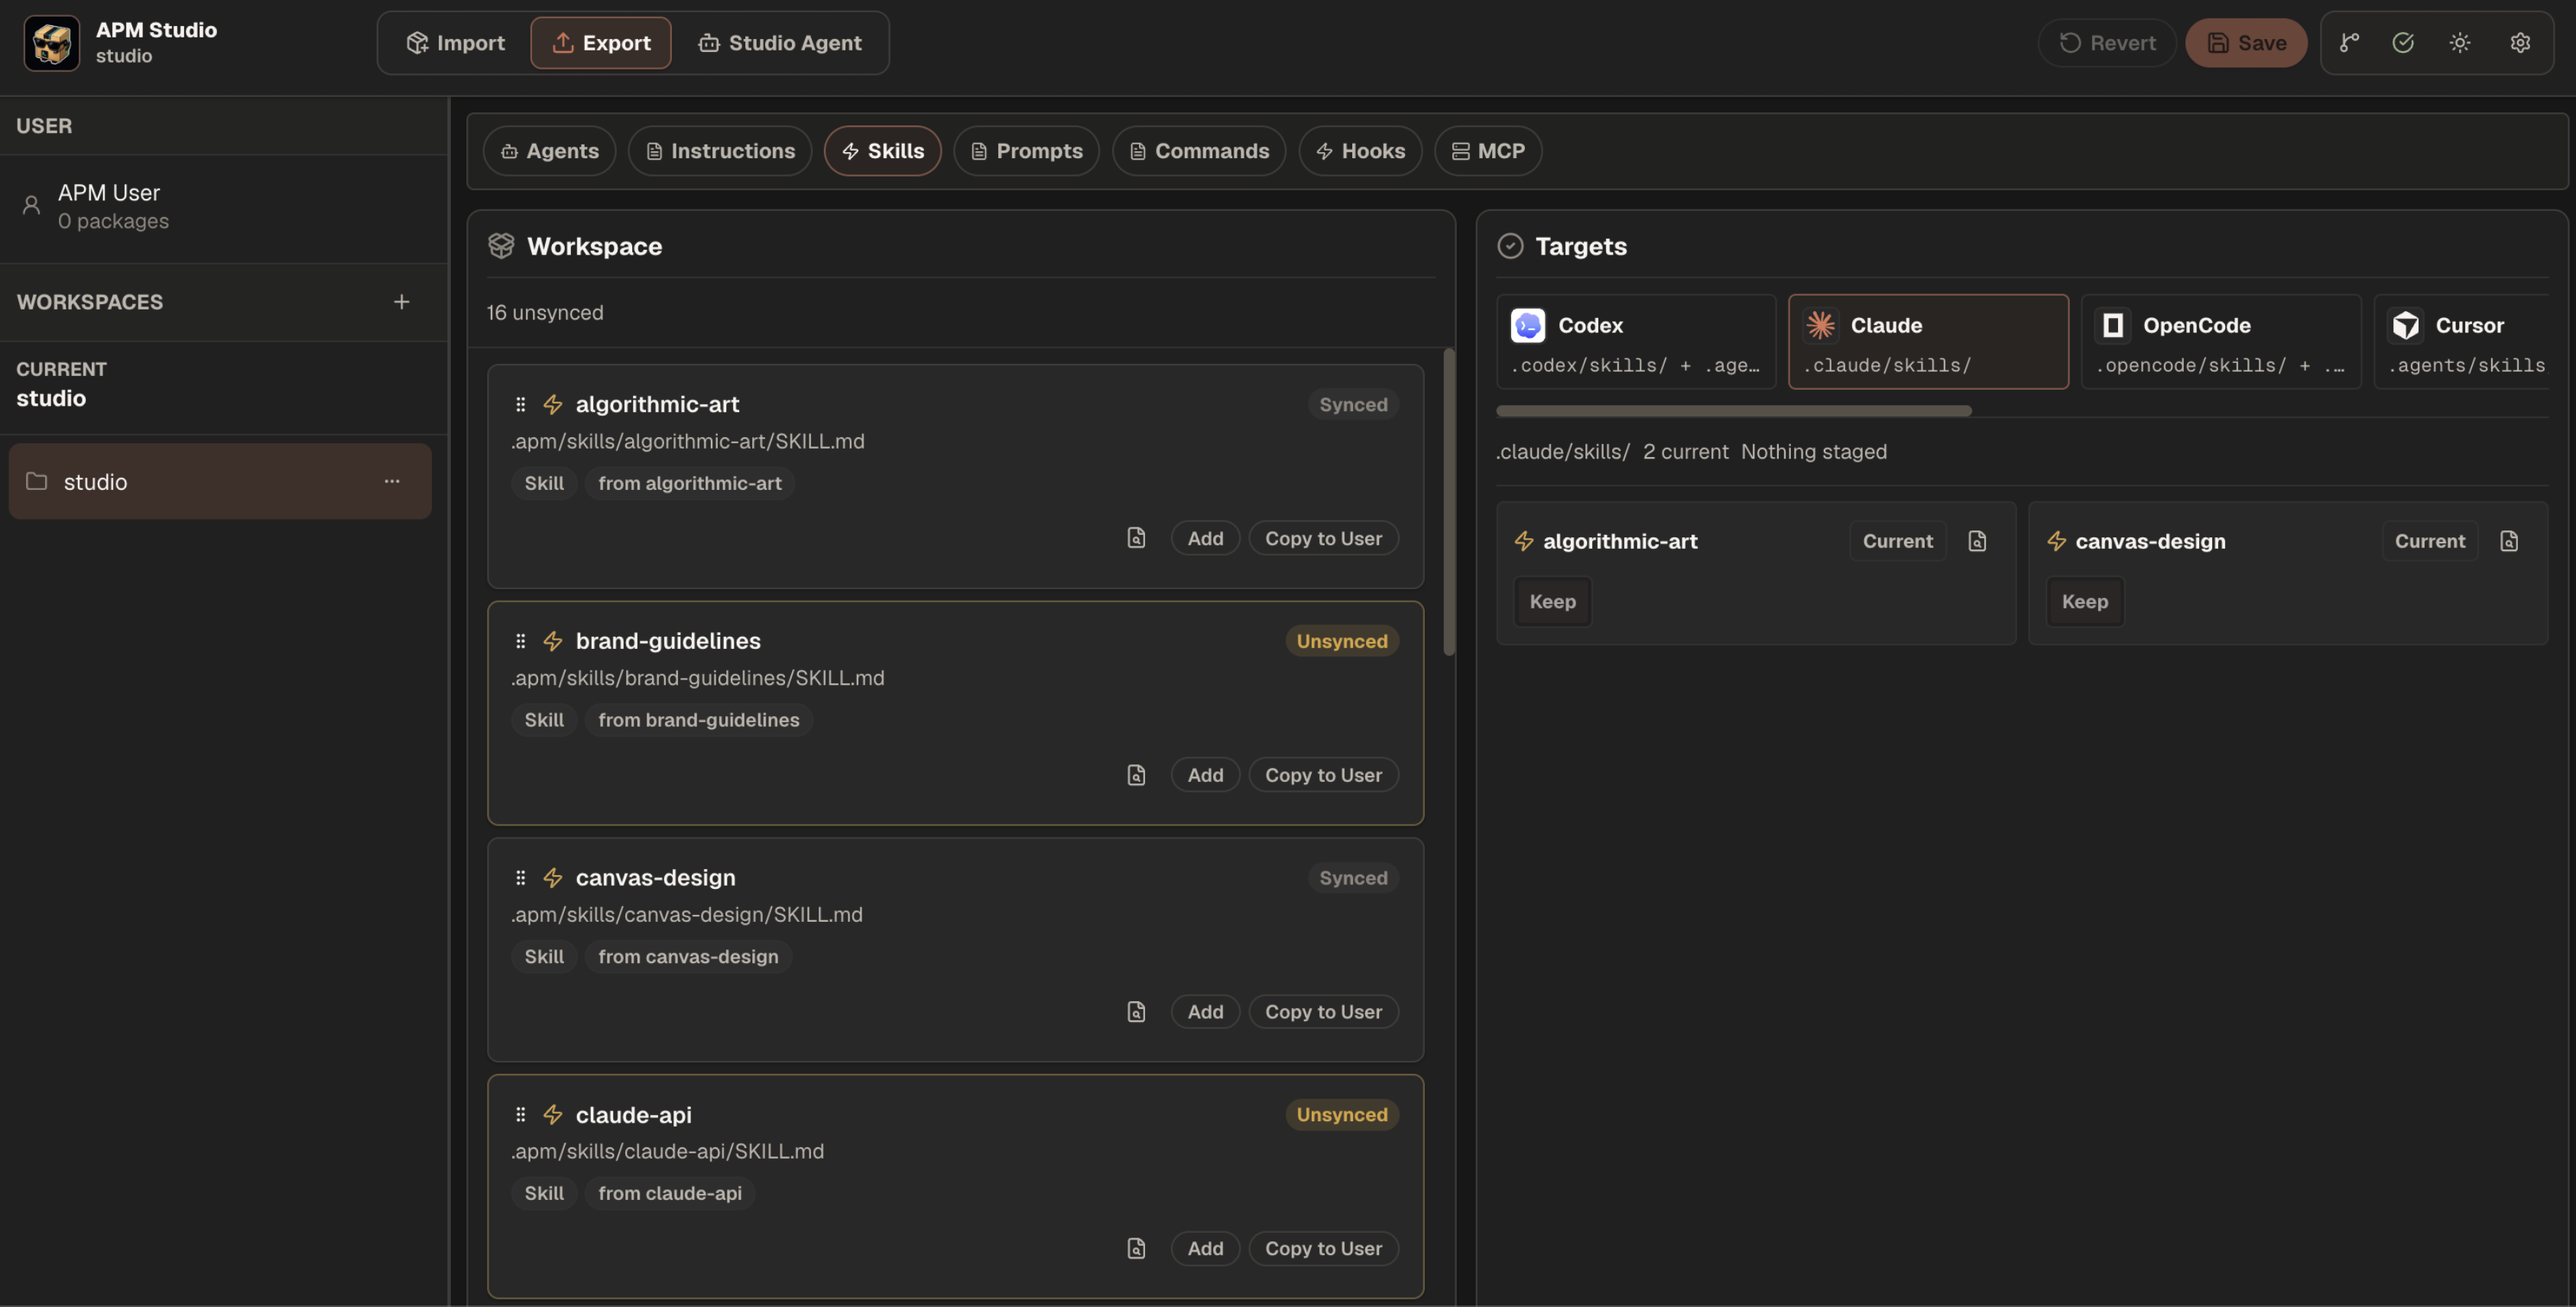
Task: Select the studio workspace folder row
Action: point(220,481)
